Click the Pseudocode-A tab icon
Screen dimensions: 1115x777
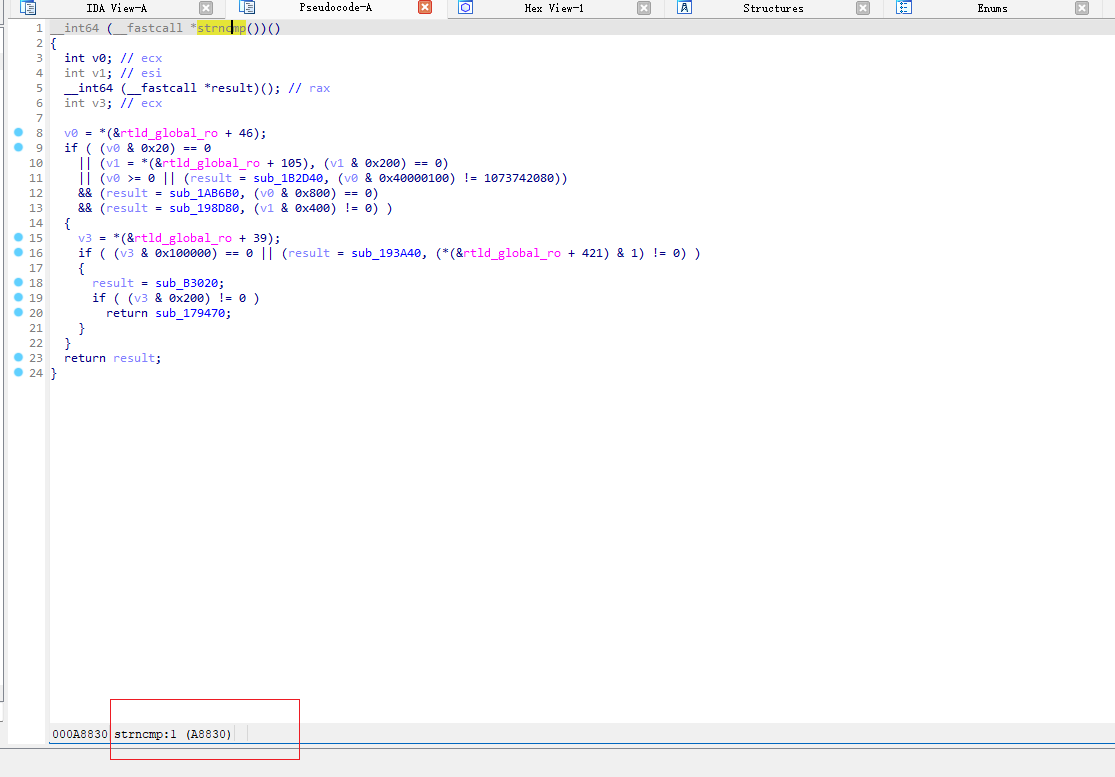[247, 8]
